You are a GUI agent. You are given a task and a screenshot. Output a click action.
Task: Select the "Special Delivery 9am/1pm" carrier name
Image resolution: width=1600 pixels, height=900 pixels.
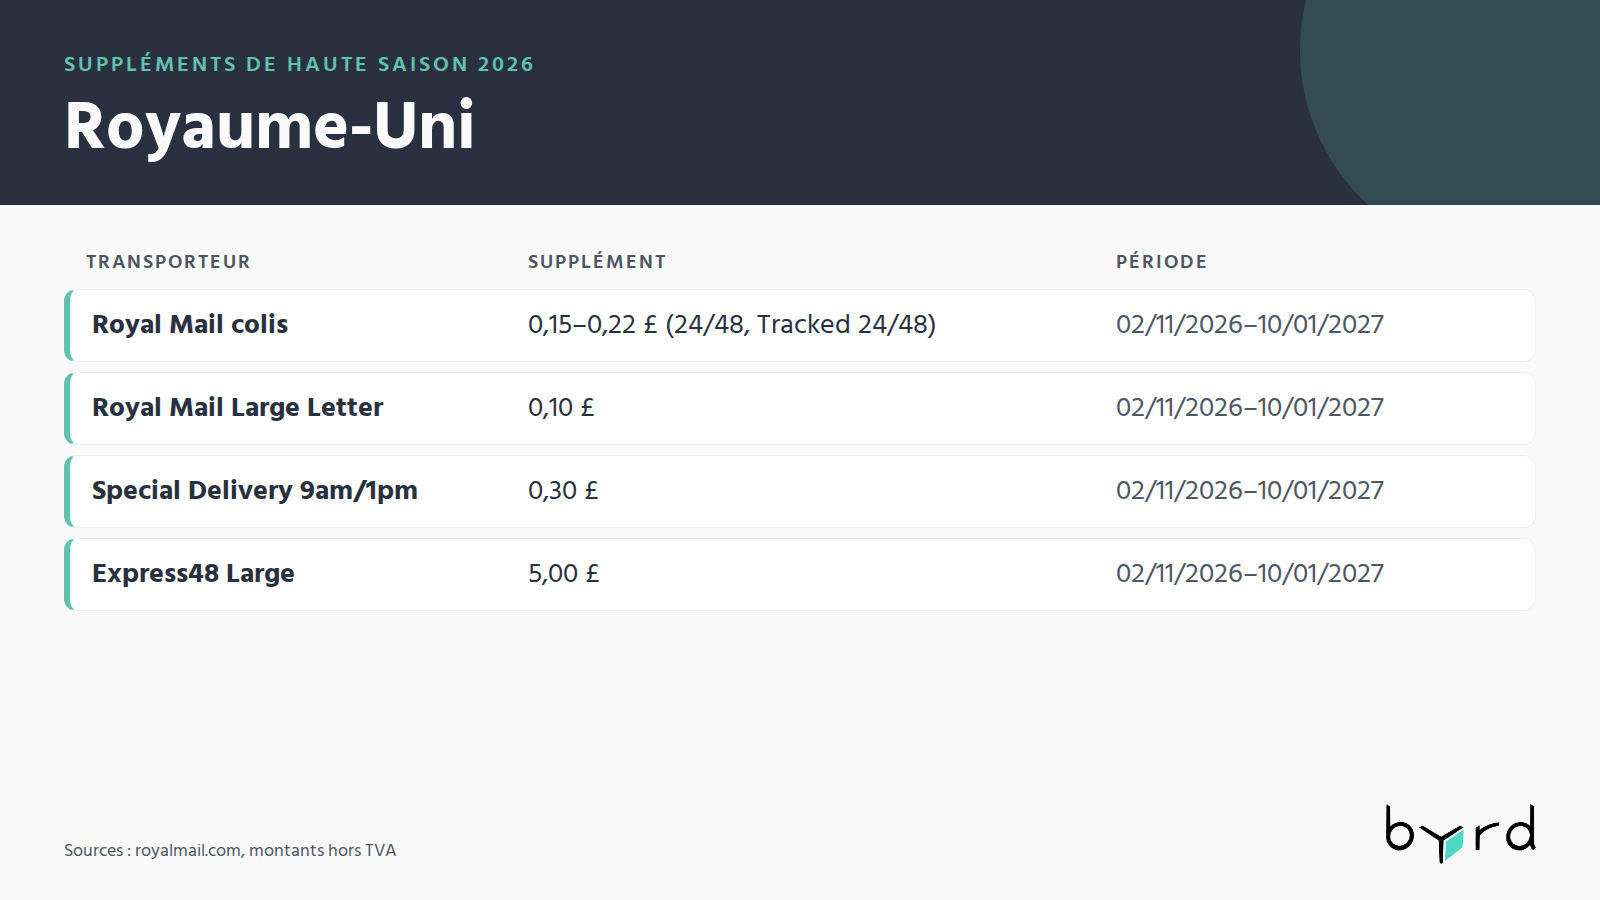(255, 491)
